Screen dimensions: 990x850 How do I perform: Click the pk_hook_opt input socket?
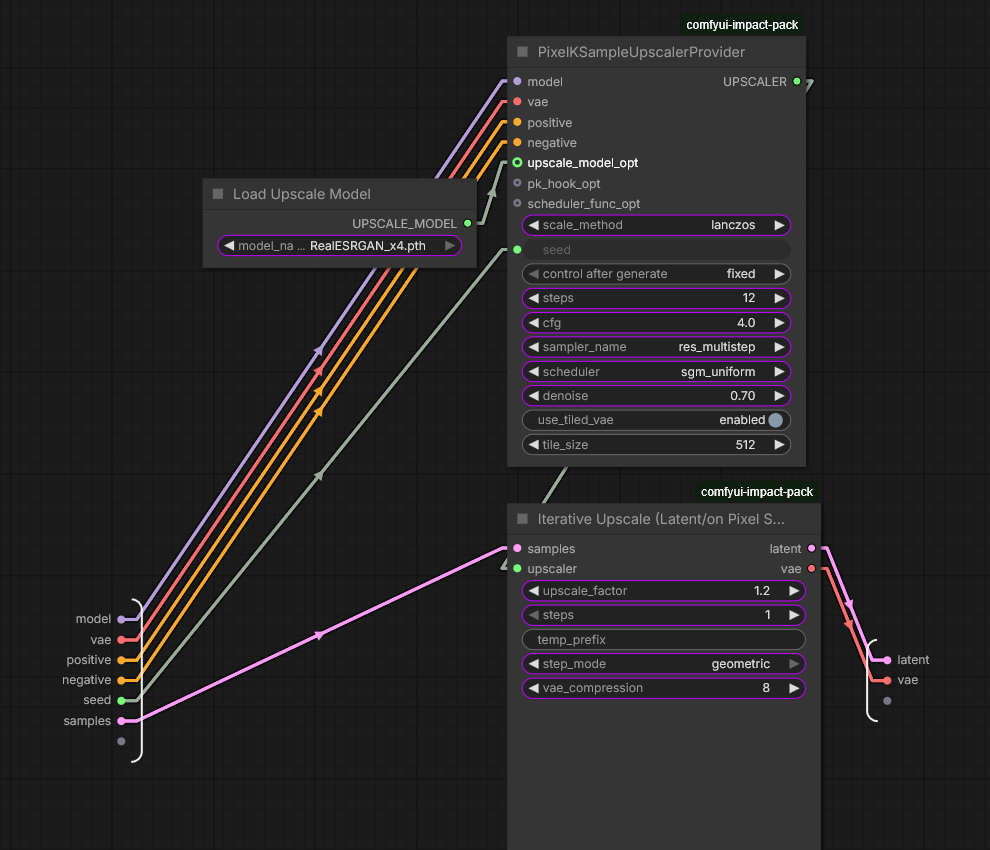click(x=517, y=183)
